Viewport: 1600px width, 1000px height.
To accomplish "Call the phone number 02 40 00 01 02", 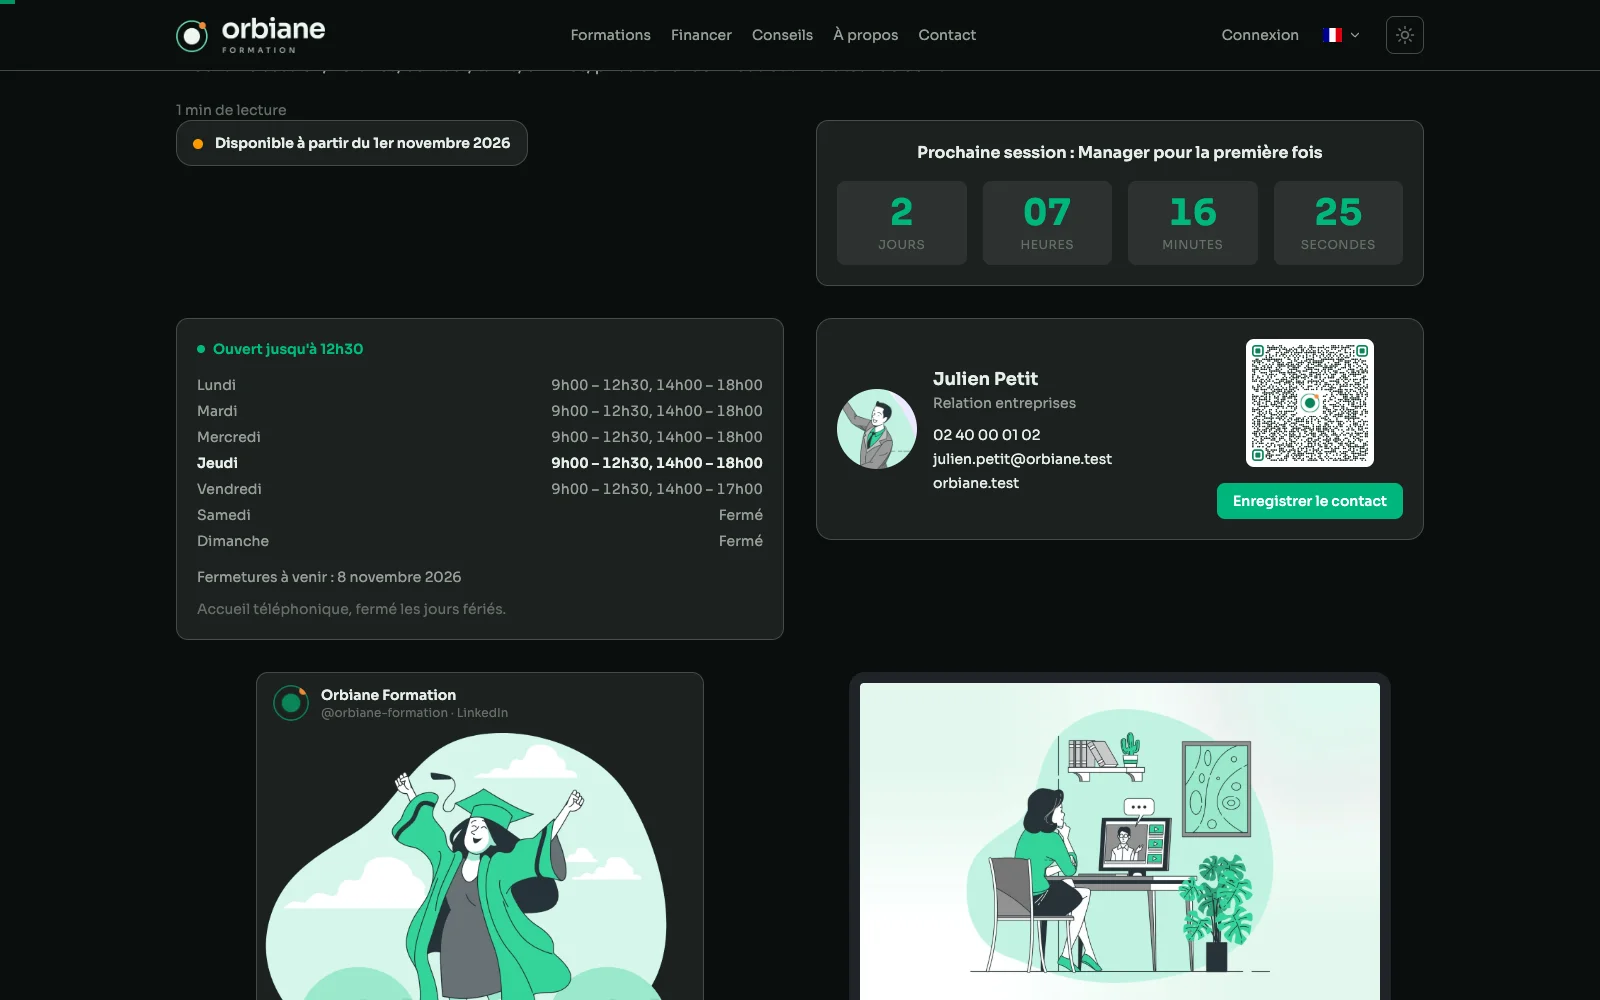I will (x=986, y=435).
